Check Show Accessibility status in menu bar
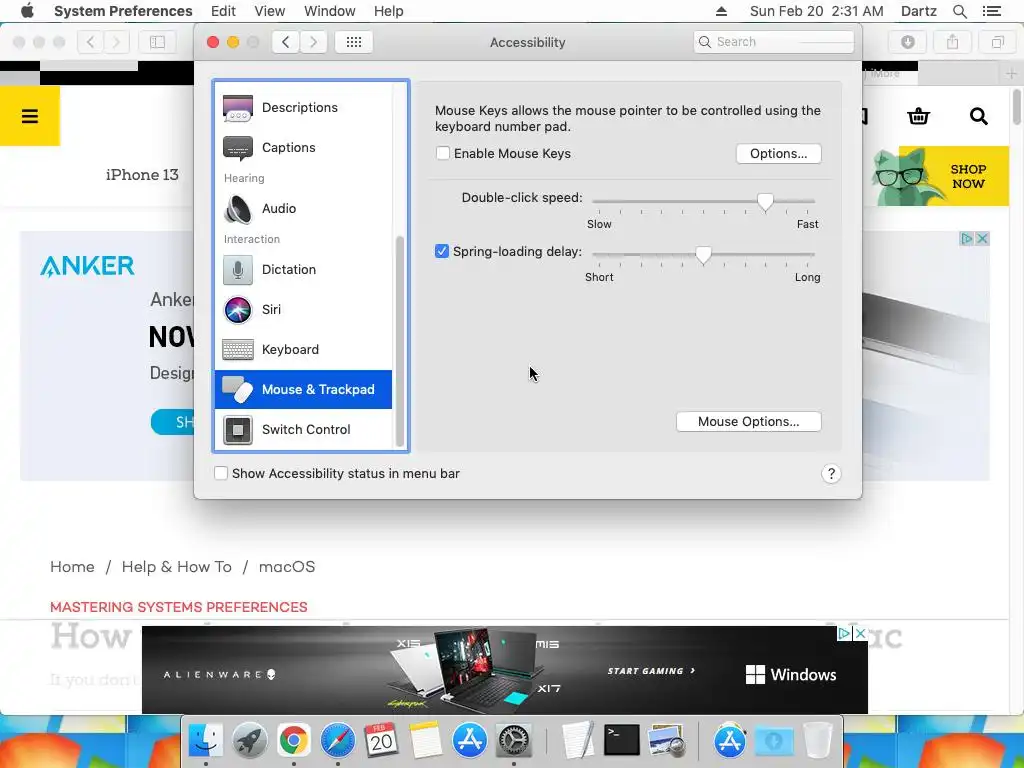The image size is (1024, 768). [x=221, y=473]
